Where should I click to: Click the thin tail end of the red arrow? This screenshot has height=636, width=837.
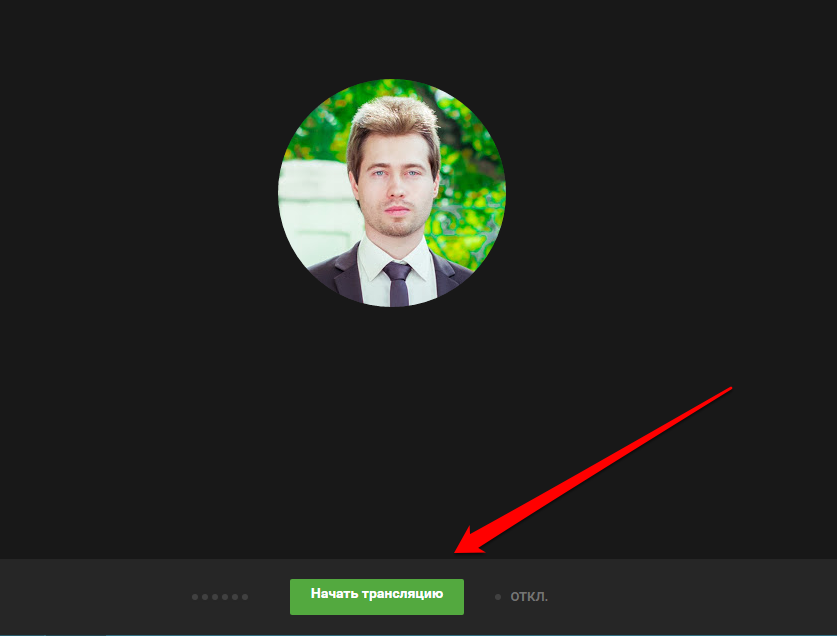(x=732, y=387)
